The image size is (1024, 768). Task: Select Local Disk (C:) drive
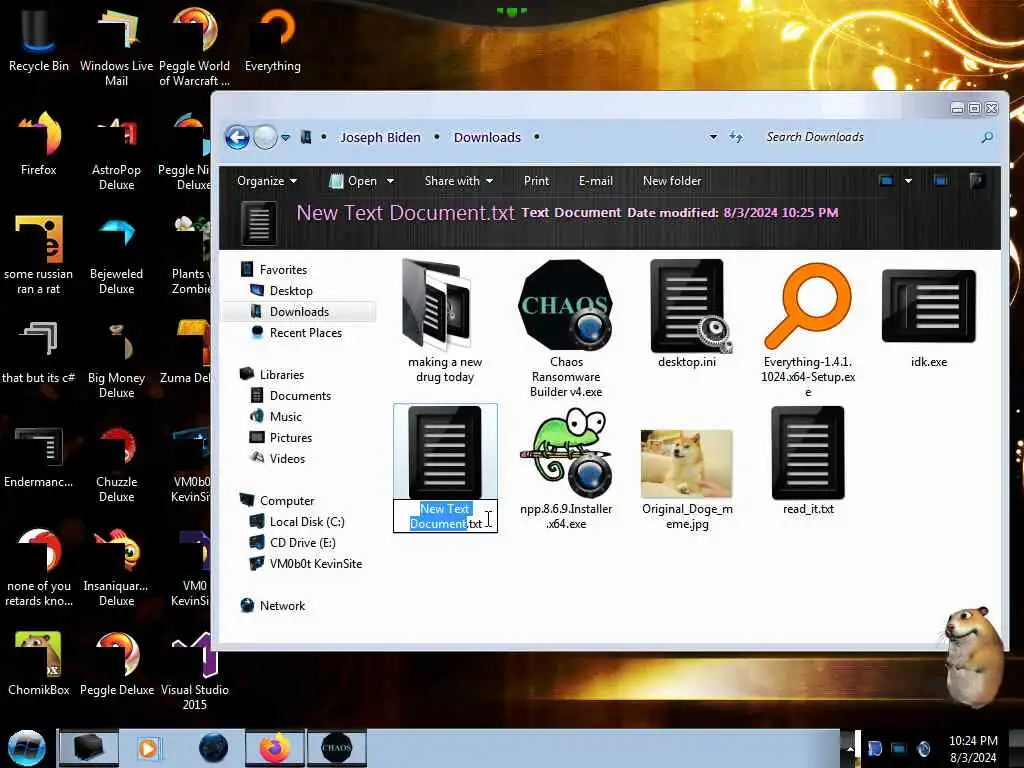coord(307,522)
